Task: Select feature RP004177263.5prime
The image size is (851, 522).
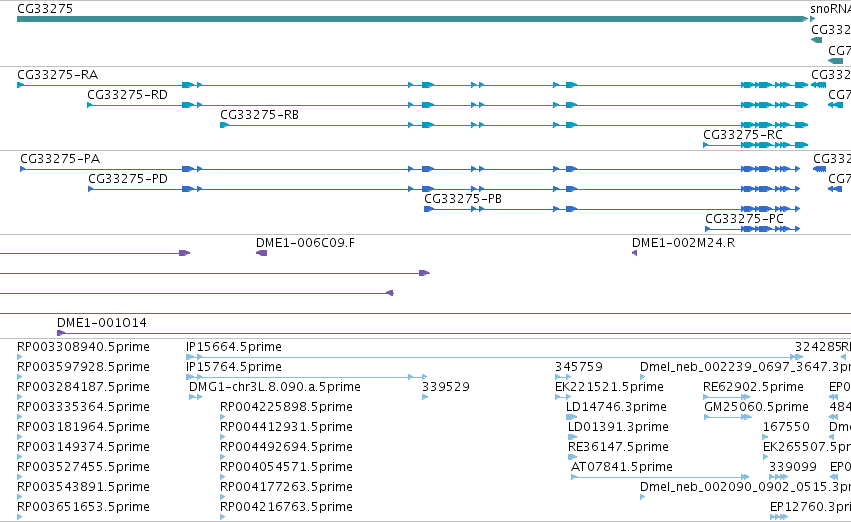Action: [287, 487]
